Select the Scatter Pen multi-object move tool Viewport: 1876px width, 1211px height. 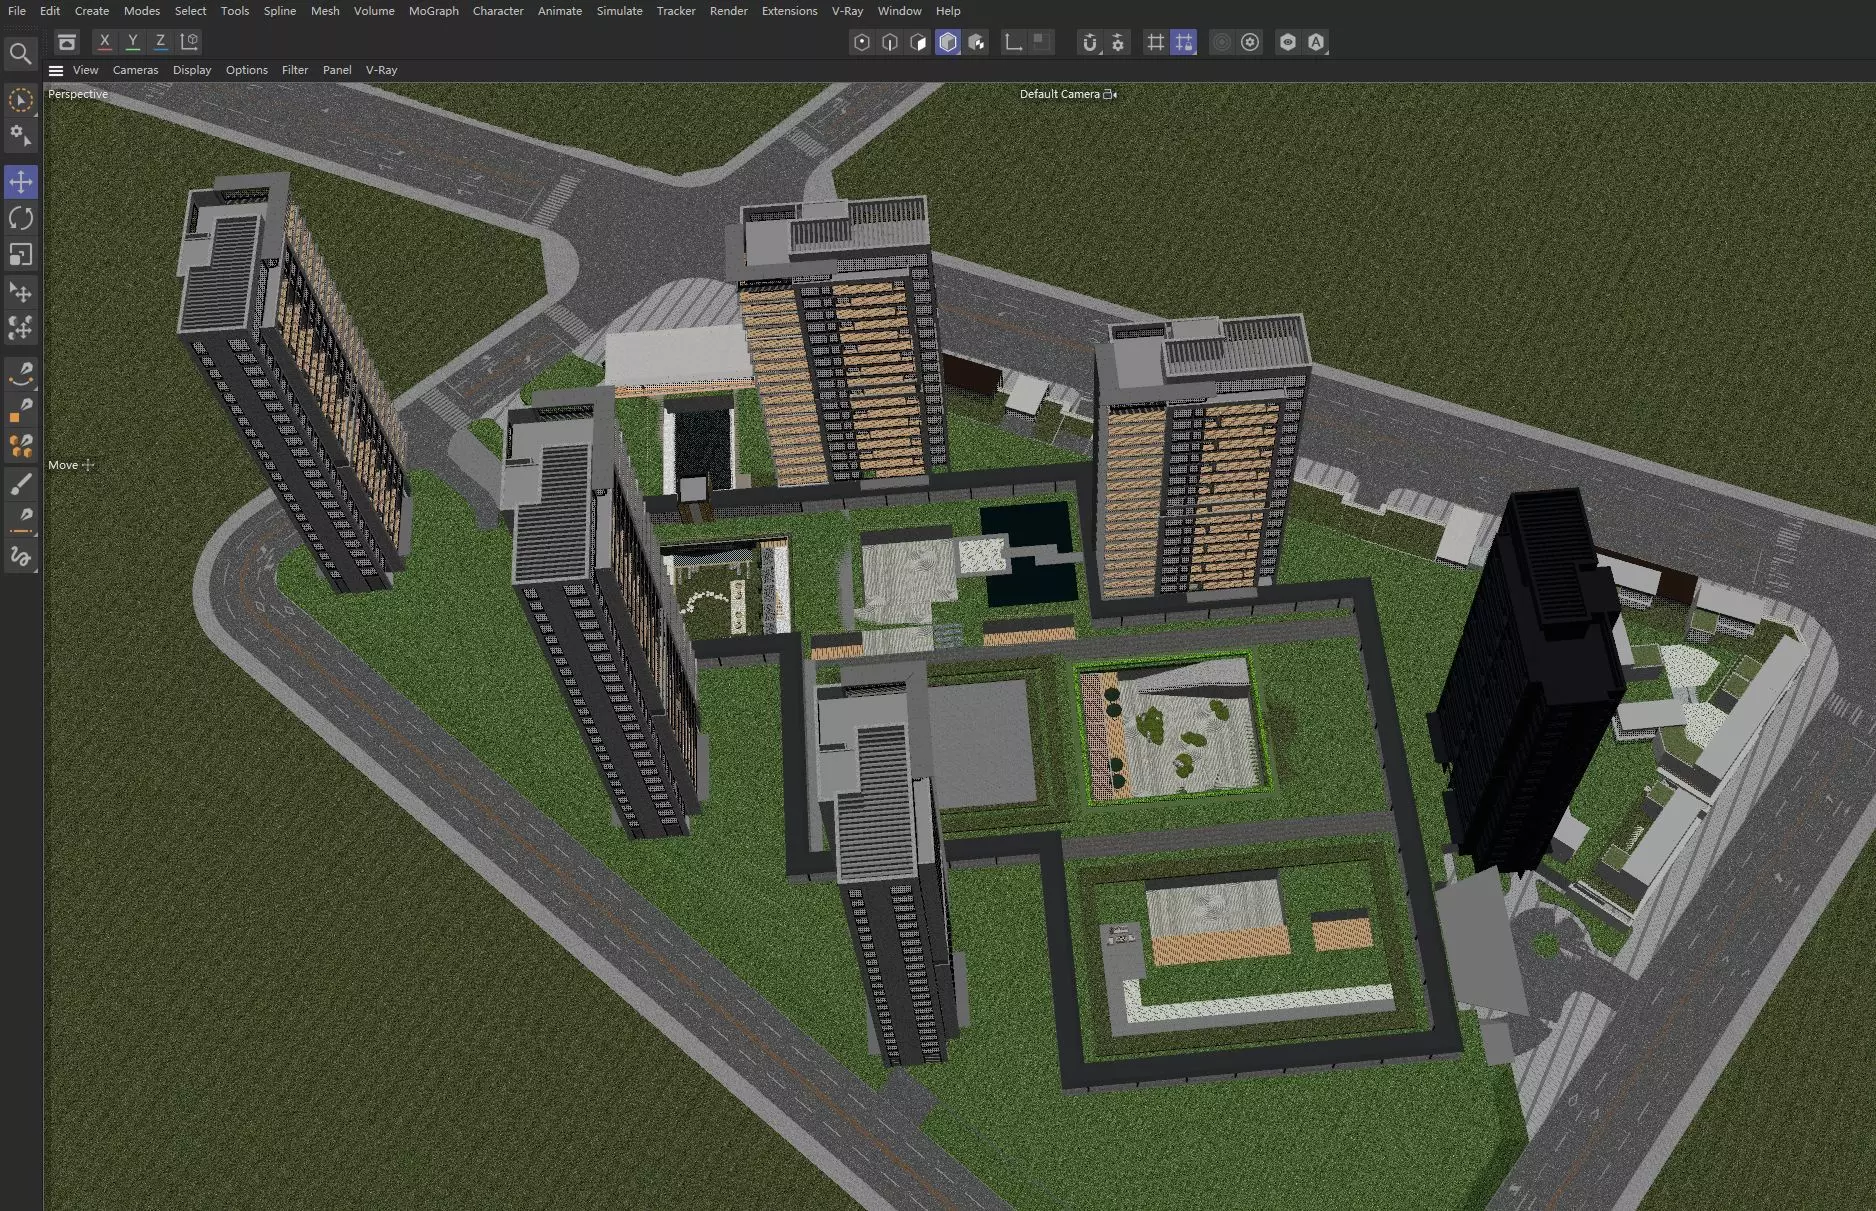20,328
